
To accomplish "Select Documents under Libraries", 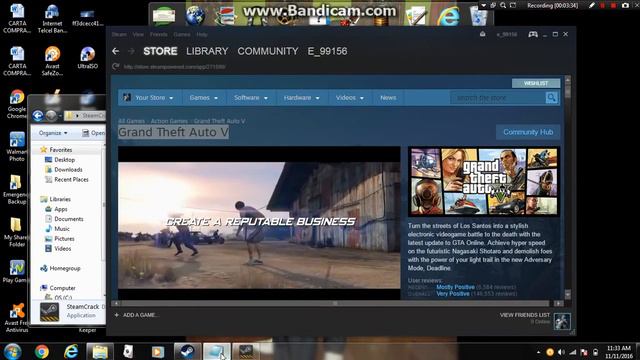I will point(68,219).
